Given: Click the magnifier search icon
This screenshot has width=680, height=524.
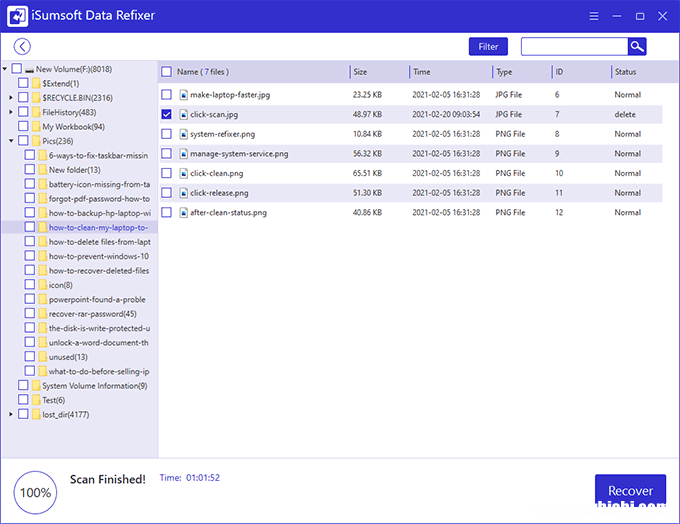Looking at the screenshot, I should coord(637,46).
